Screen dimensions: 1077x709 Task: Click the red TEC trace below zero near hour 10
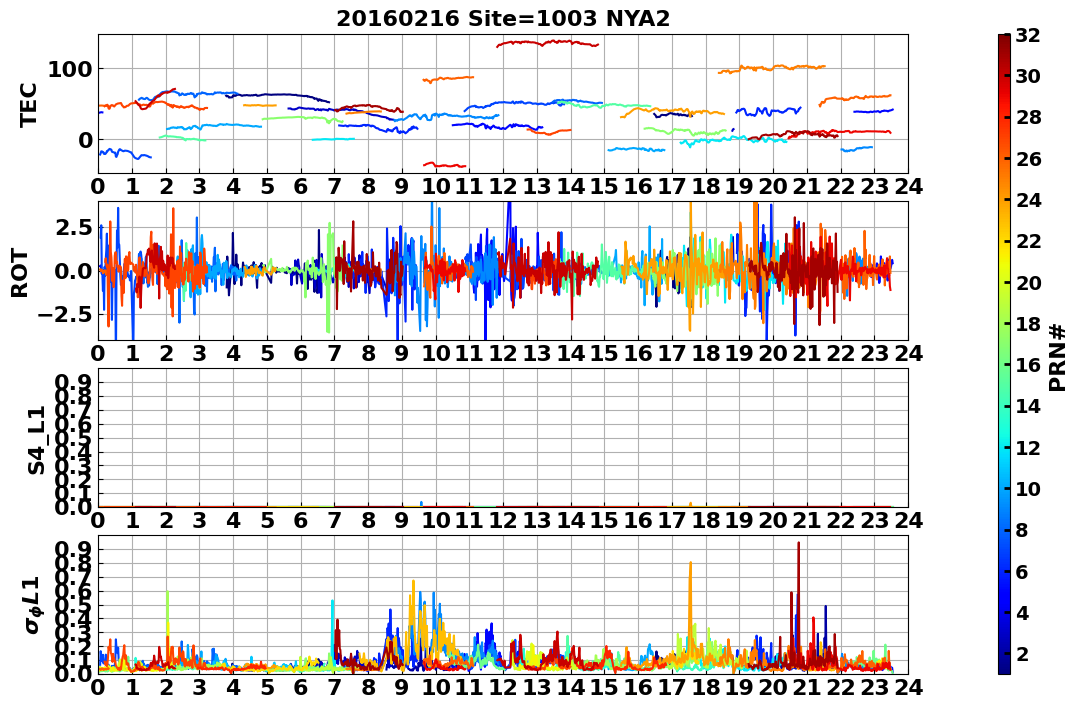[445, 165]
